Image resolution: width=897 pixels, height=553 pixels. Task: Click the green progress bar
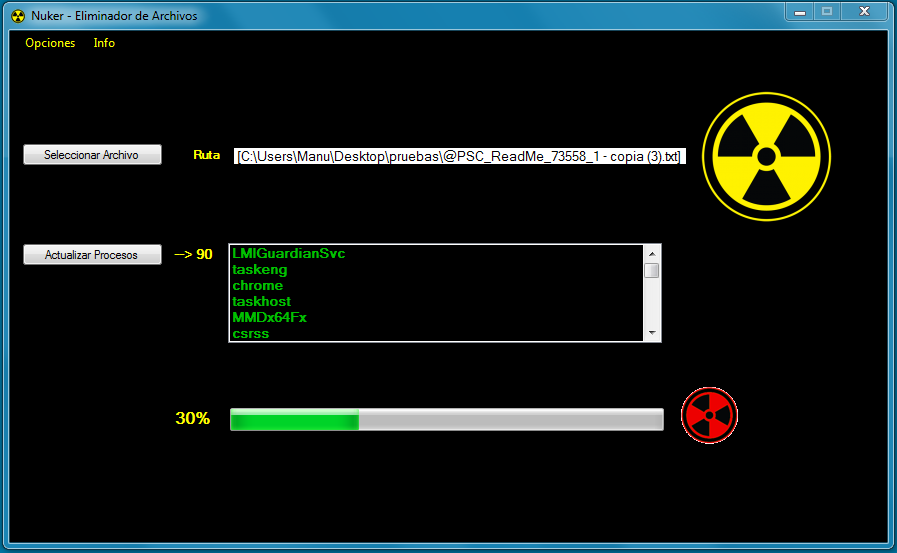[x=447, y=419]
